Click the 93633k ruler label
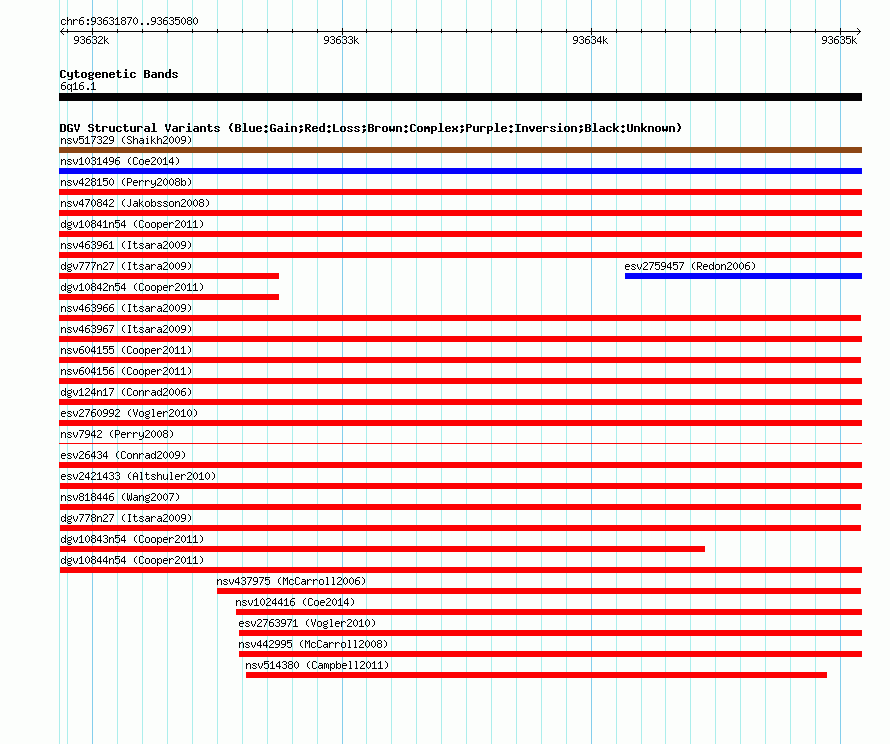 (x=341, y=40)
